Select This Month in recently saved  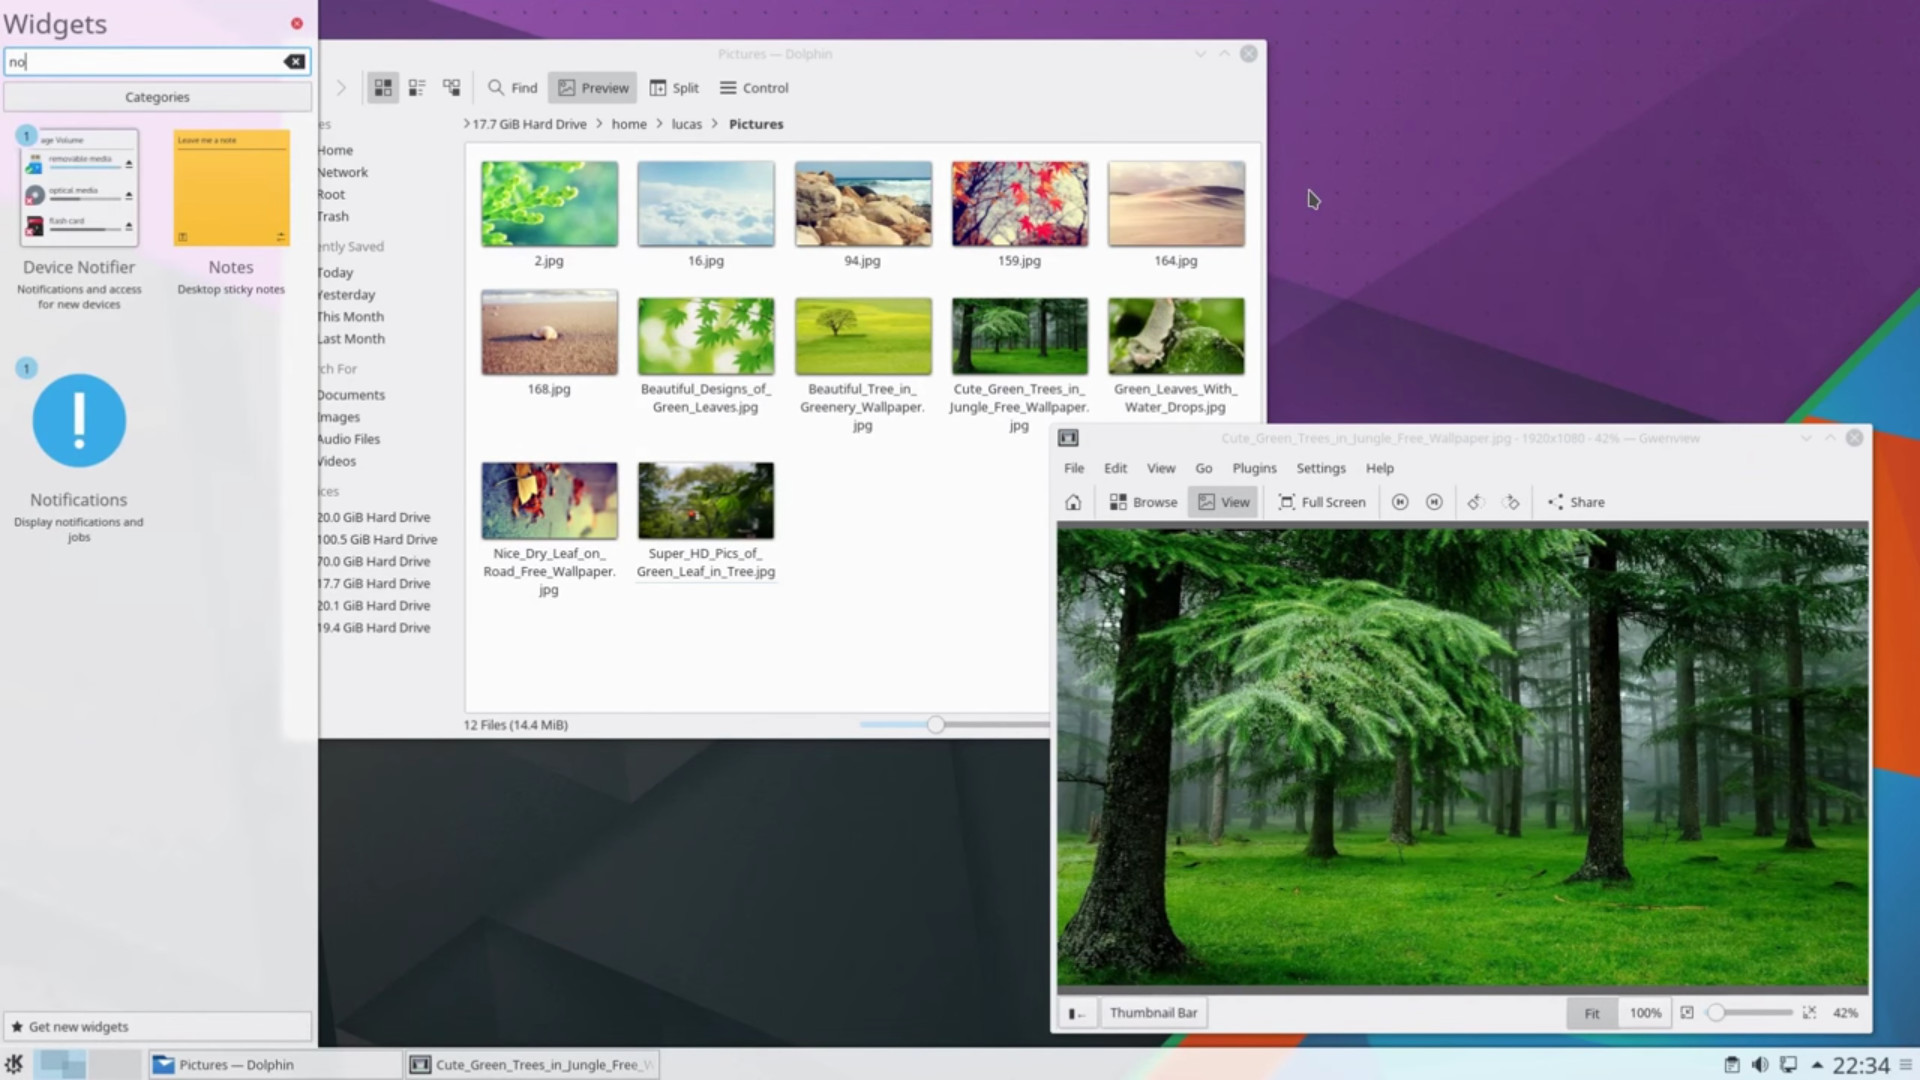(351, 316)
